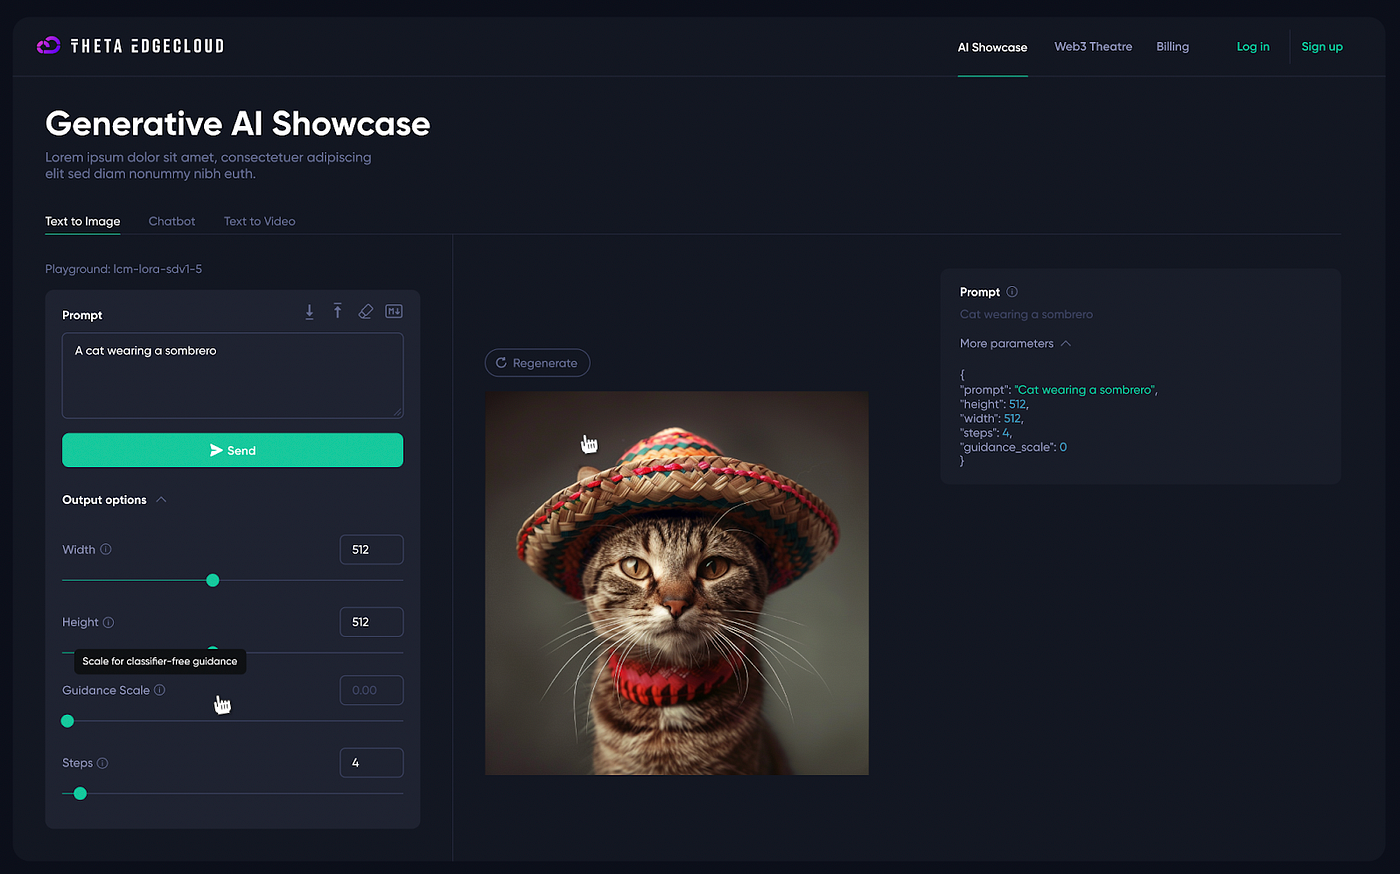Screen dimensions: 1400x874
Task: Open the Text to Video tab
Action: 260,221
